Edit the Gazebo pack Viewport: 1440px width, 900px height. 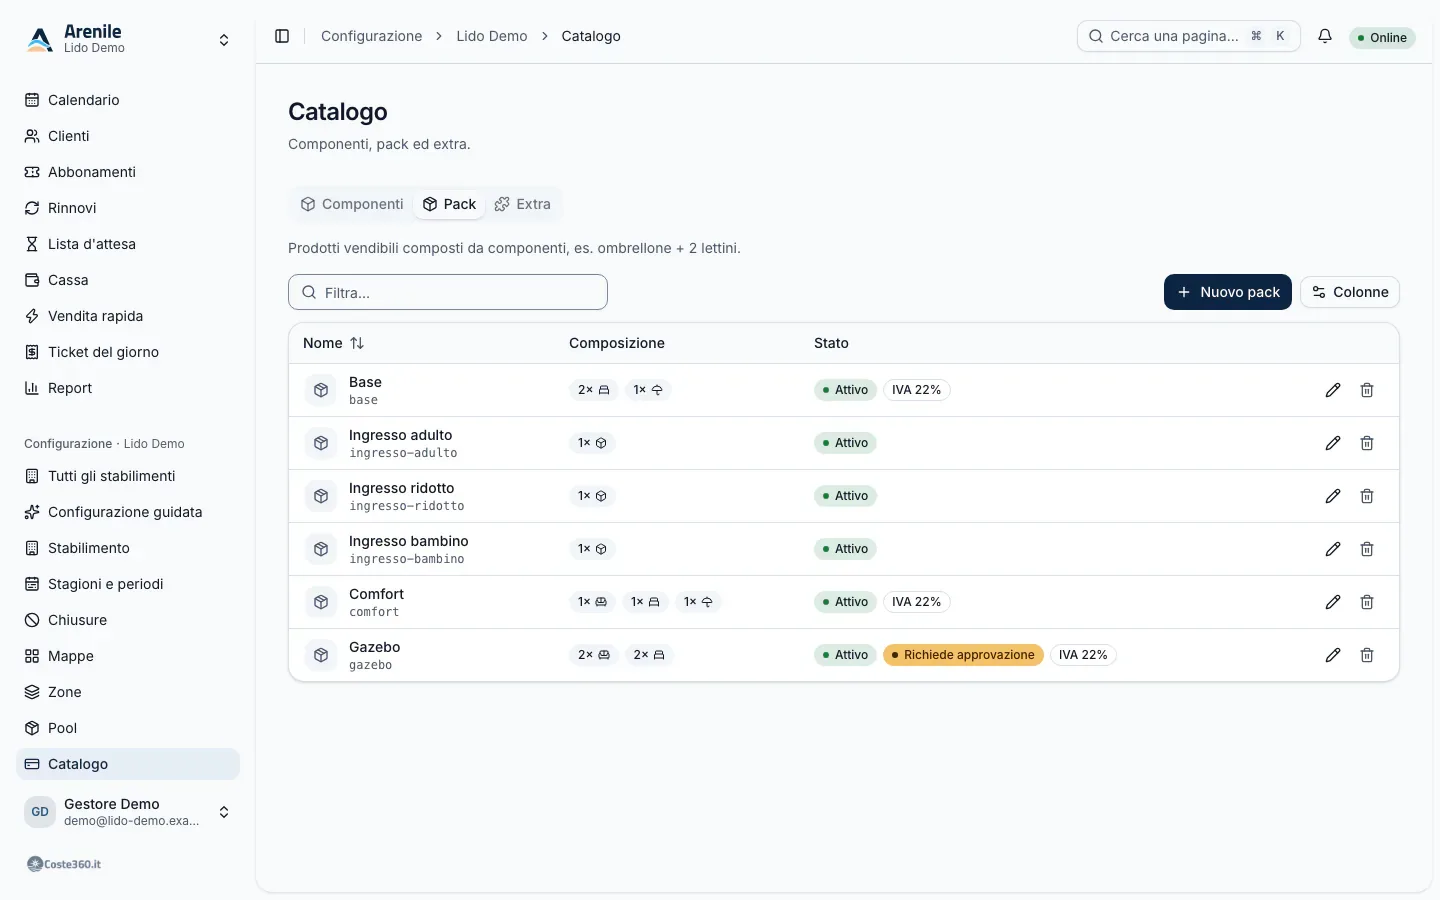point(1333,655)
